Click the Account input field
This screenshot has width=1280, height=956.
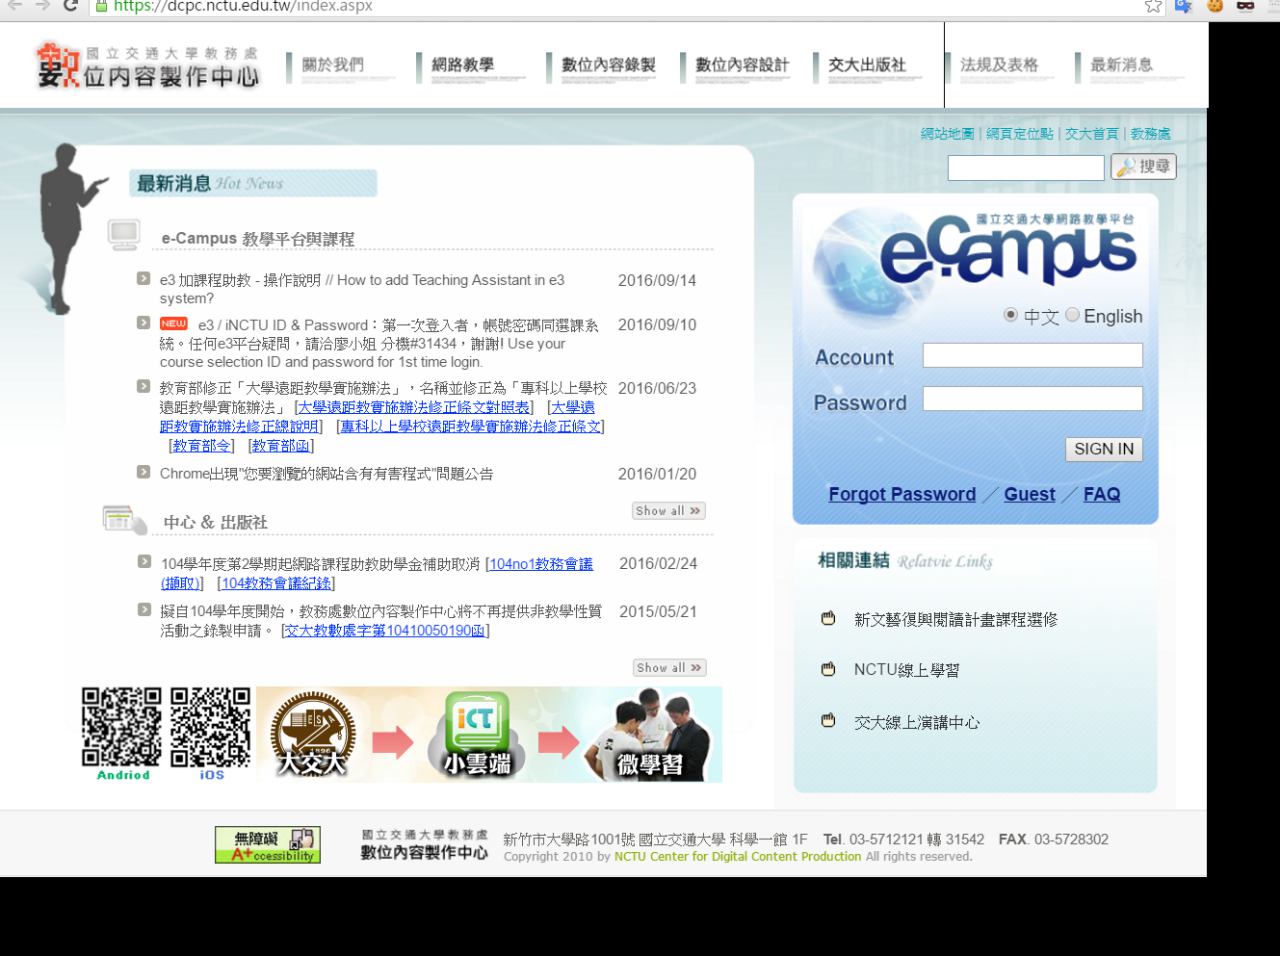click(1032, 356)
